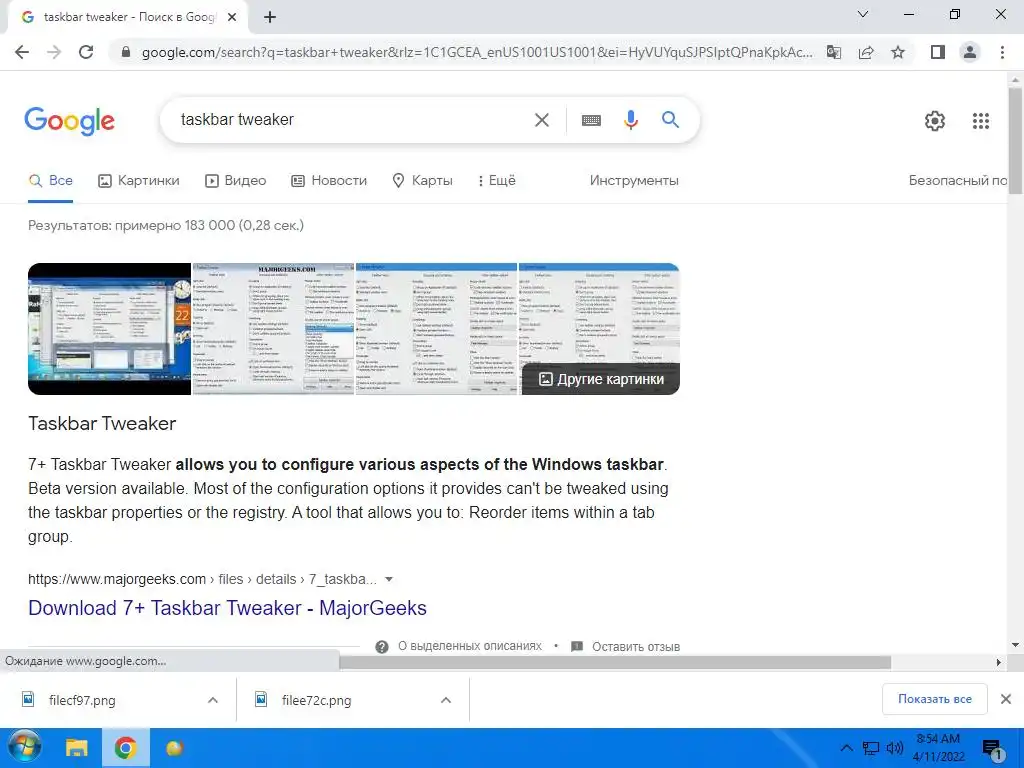Image resolution: width=1024 pixels, height=768 pixels.
Task: Open the first Windows 7 desktop thumbnail
Action: (110, 328)
